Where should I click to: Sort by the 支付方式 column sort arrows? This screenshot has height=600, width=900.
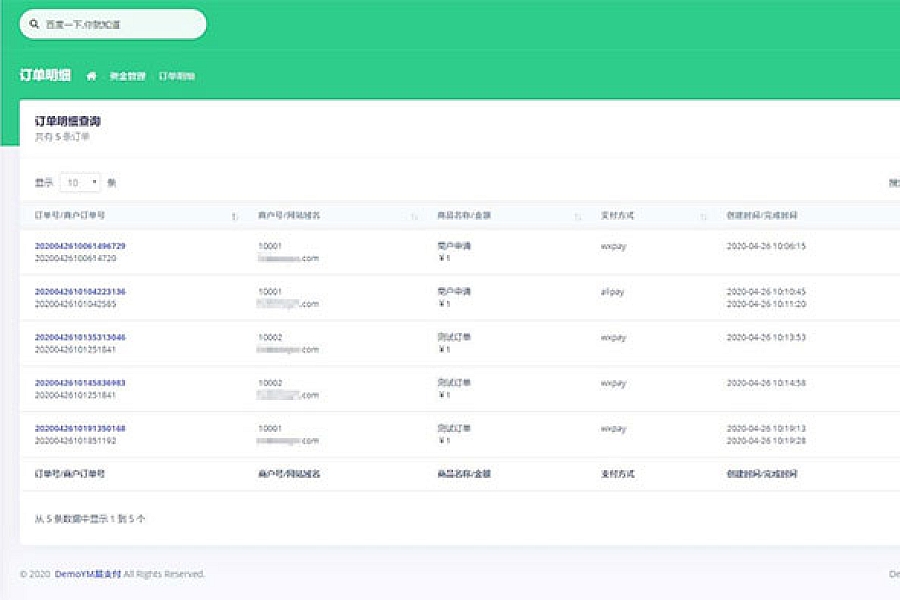(x=703, y=216)
